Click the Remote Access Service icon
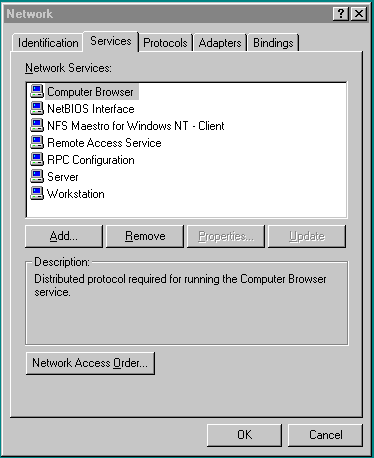 click(37, 142)
